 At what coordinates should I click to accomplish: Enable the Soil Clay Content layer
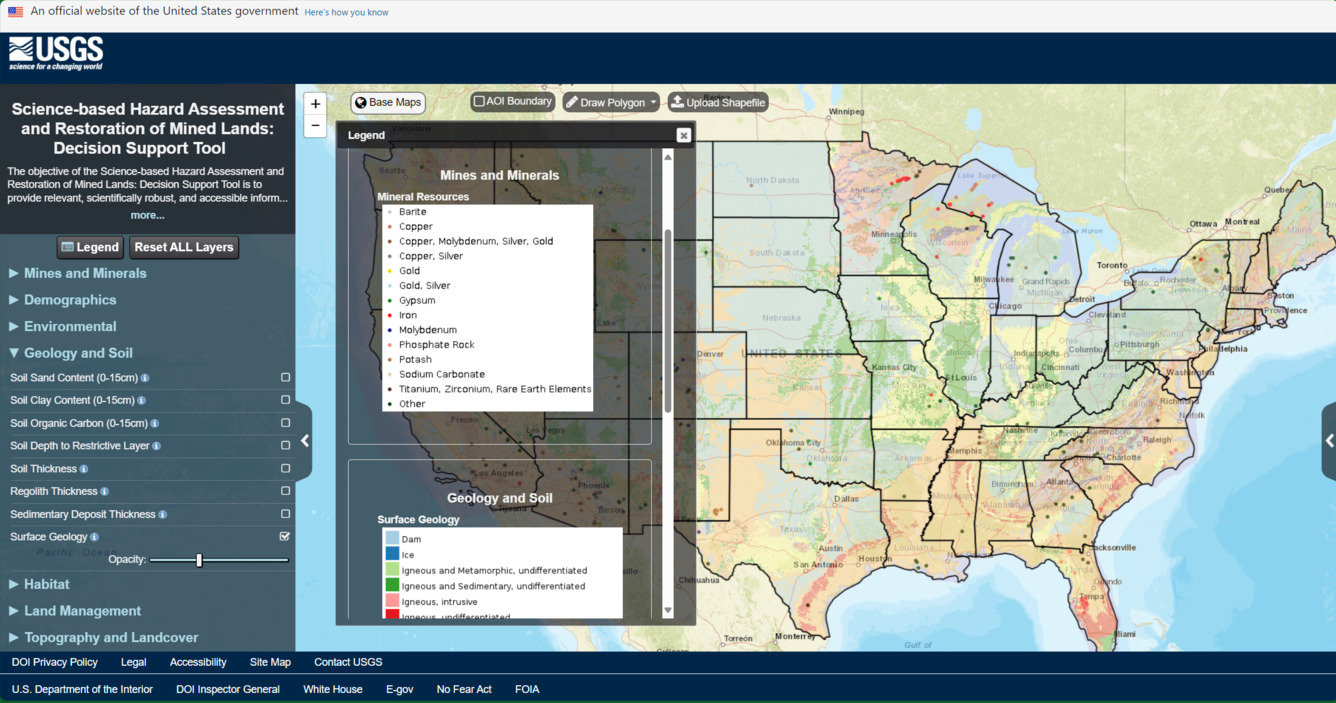tap(285, 400)
